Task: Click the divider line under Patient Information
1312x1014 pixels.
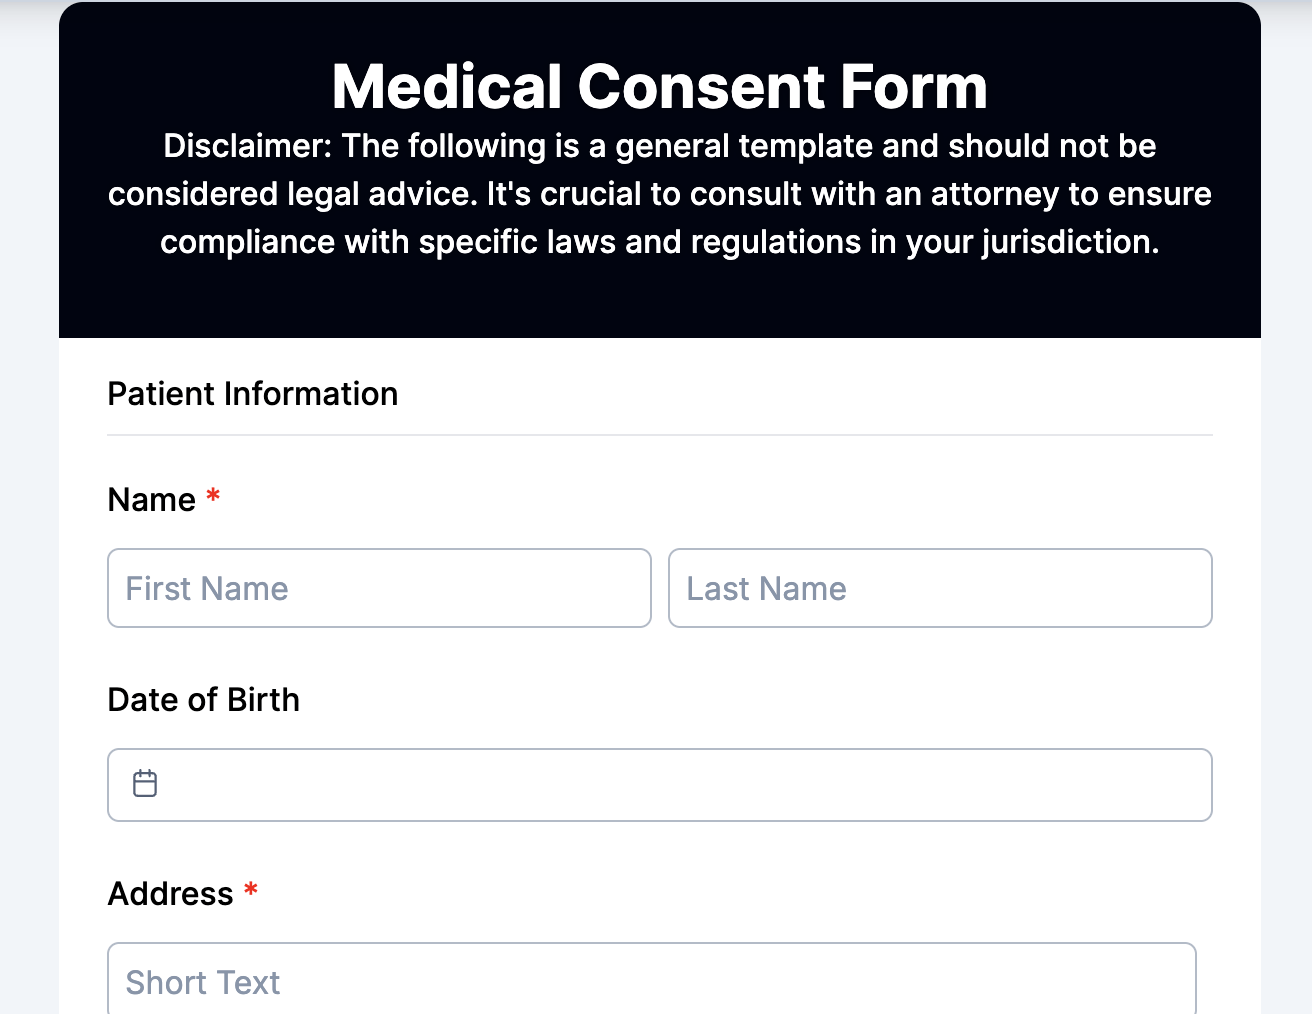Action: point(660,433)
